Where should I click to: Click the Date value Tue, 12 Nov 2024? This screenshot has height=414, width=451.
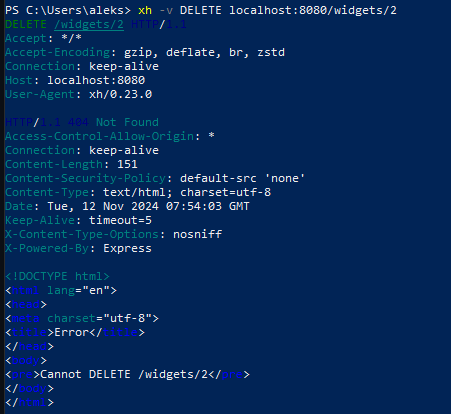[103, 206]
